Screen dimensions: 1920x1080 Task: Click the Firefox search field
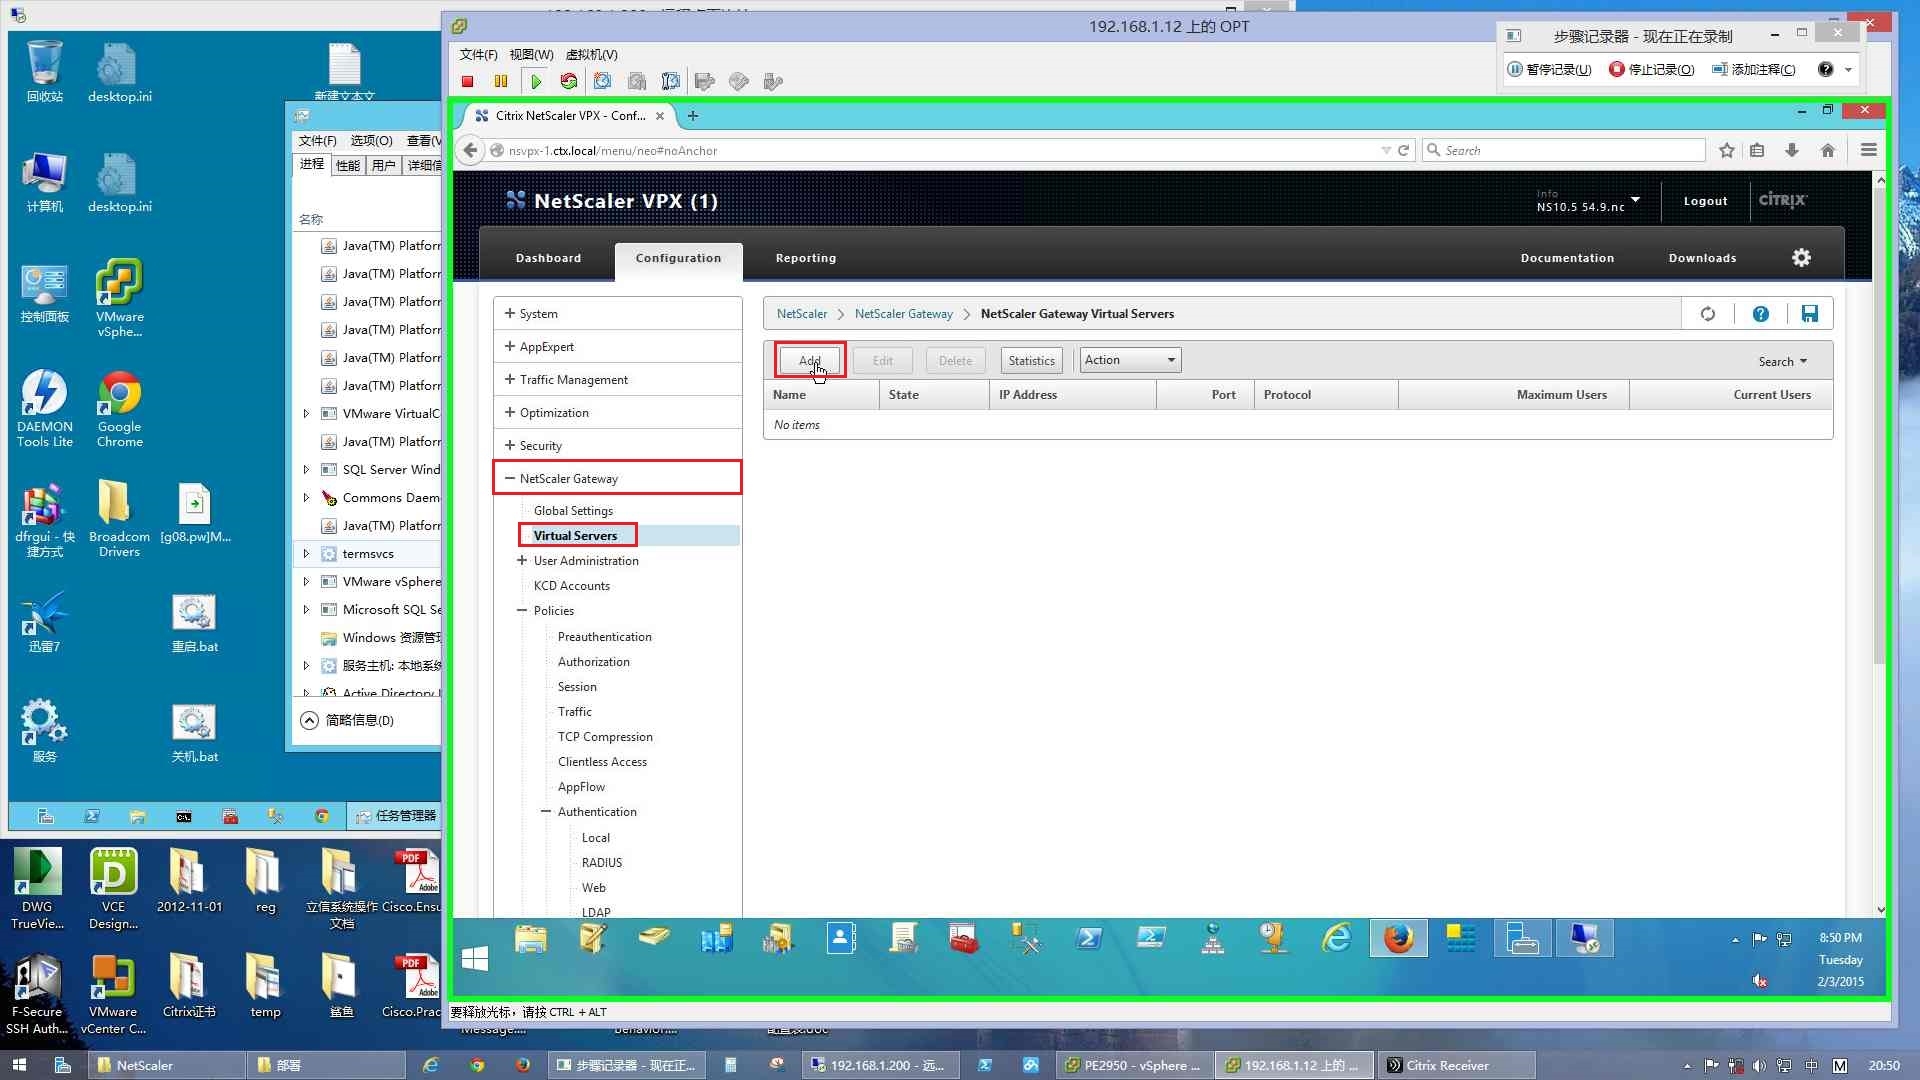pyautogui.click(x=1565, y=150)
